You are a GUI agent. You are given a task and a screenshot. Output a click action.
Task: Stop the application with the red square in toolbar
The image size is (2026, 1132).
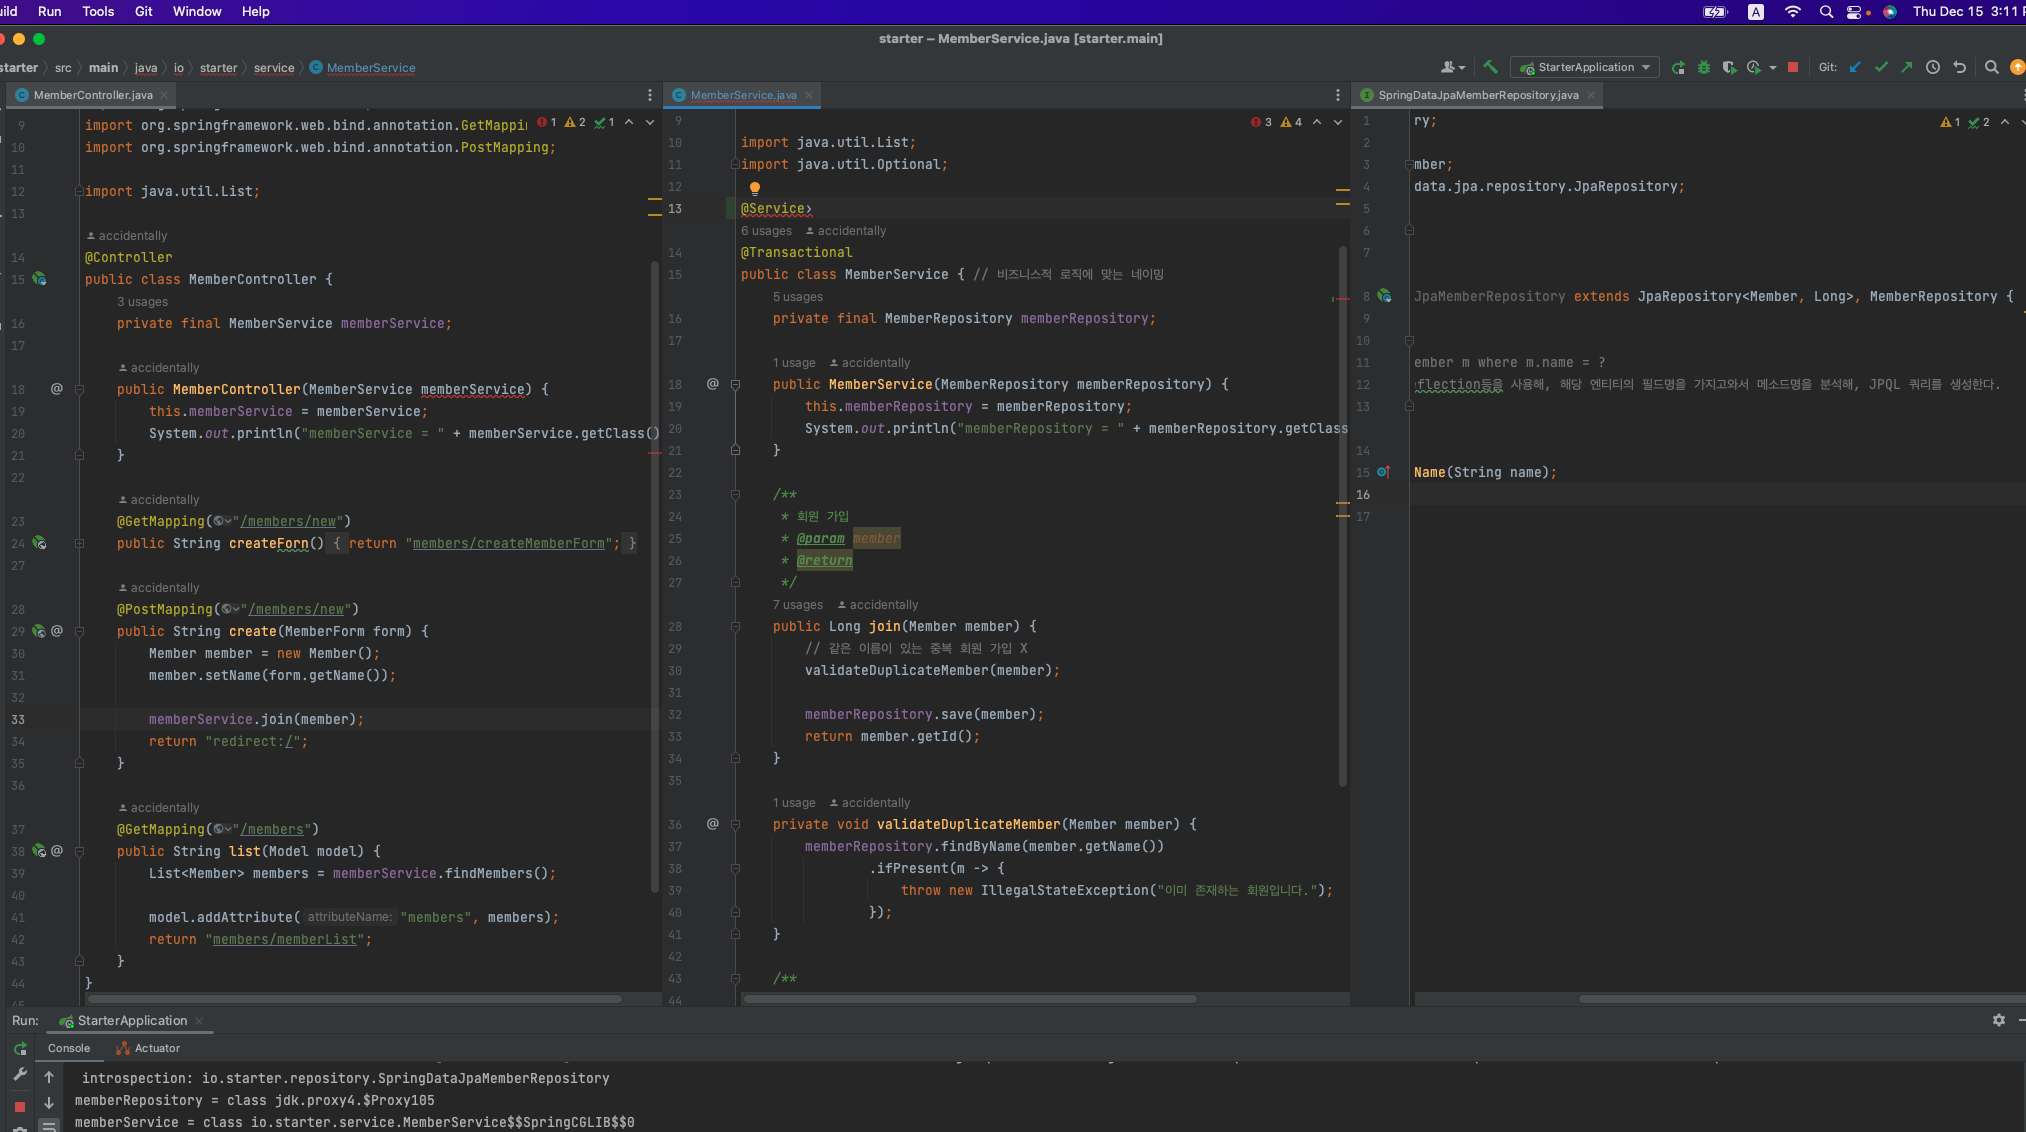[x=1793, y=67]
